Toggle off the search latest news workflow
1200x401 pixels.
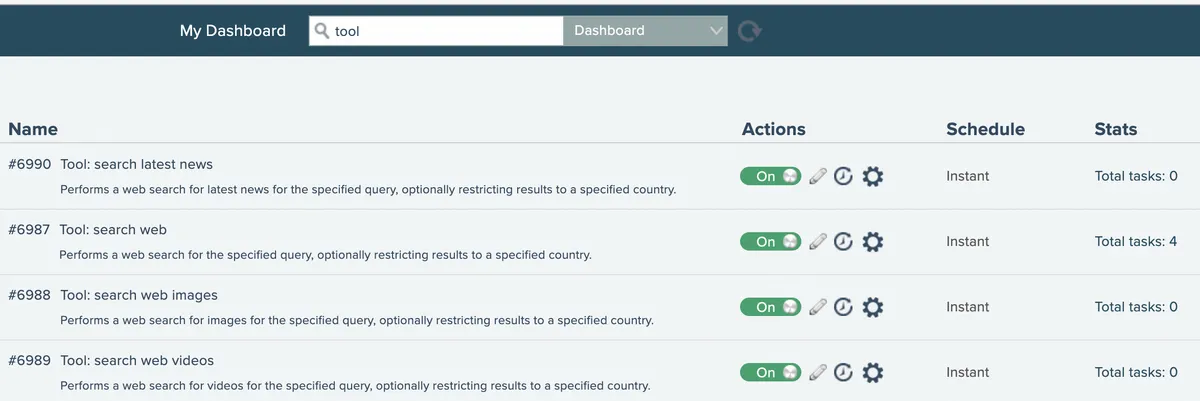770,176
